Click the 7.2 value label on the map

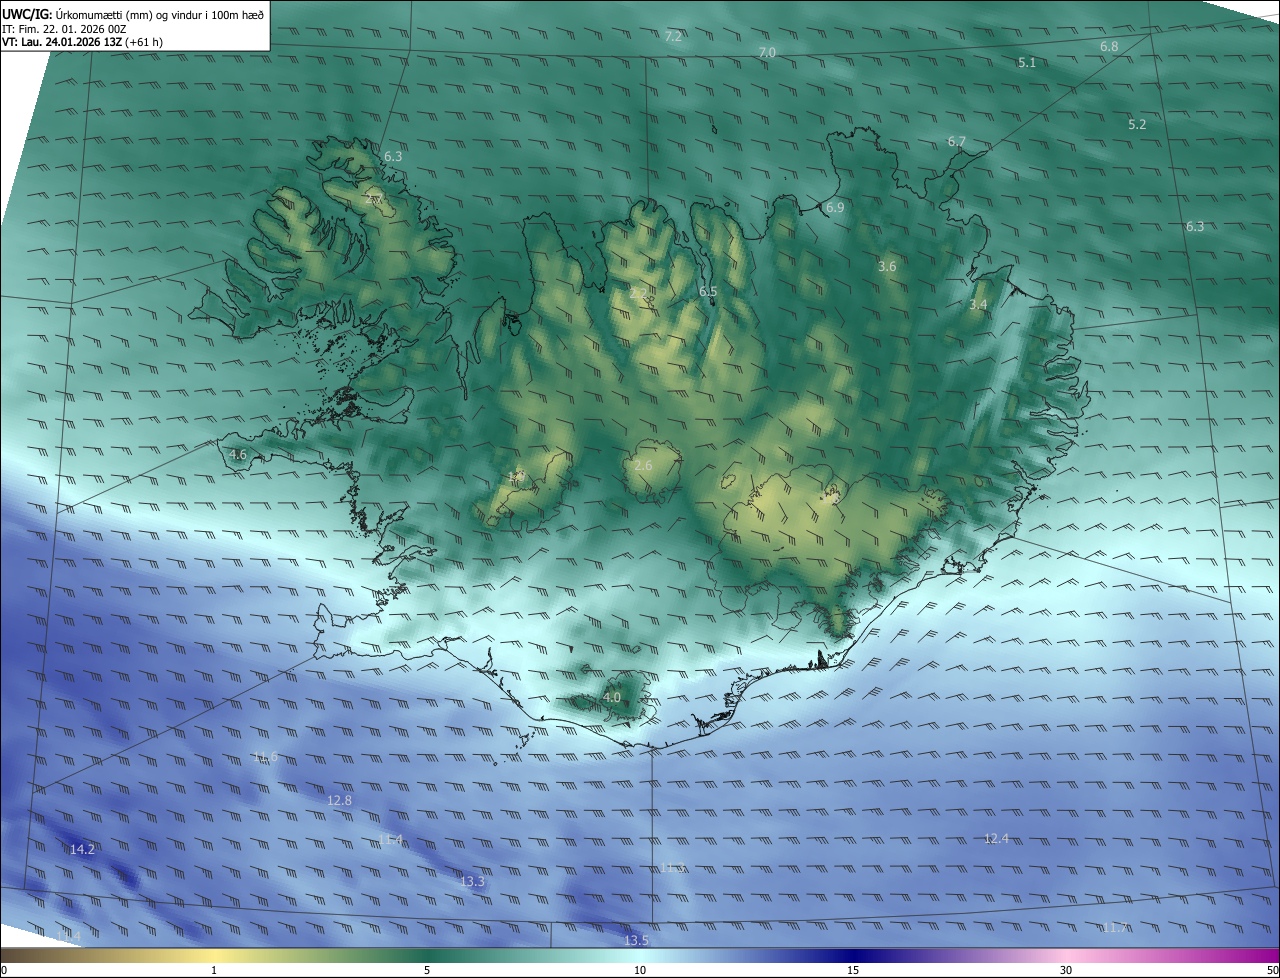(x=673, y=36)
